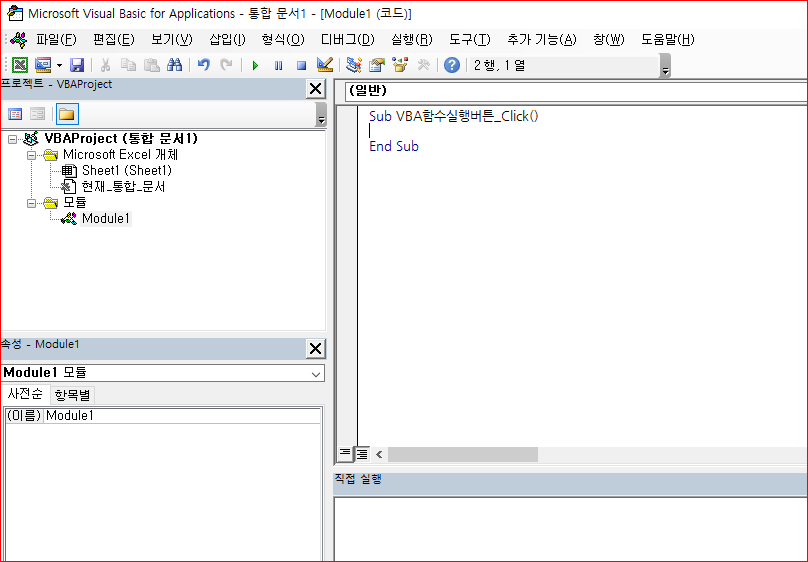Open toolbar options overflow arrow
Image resolution: width=808 pixels, height=562 pixels.
pos(665,66)
